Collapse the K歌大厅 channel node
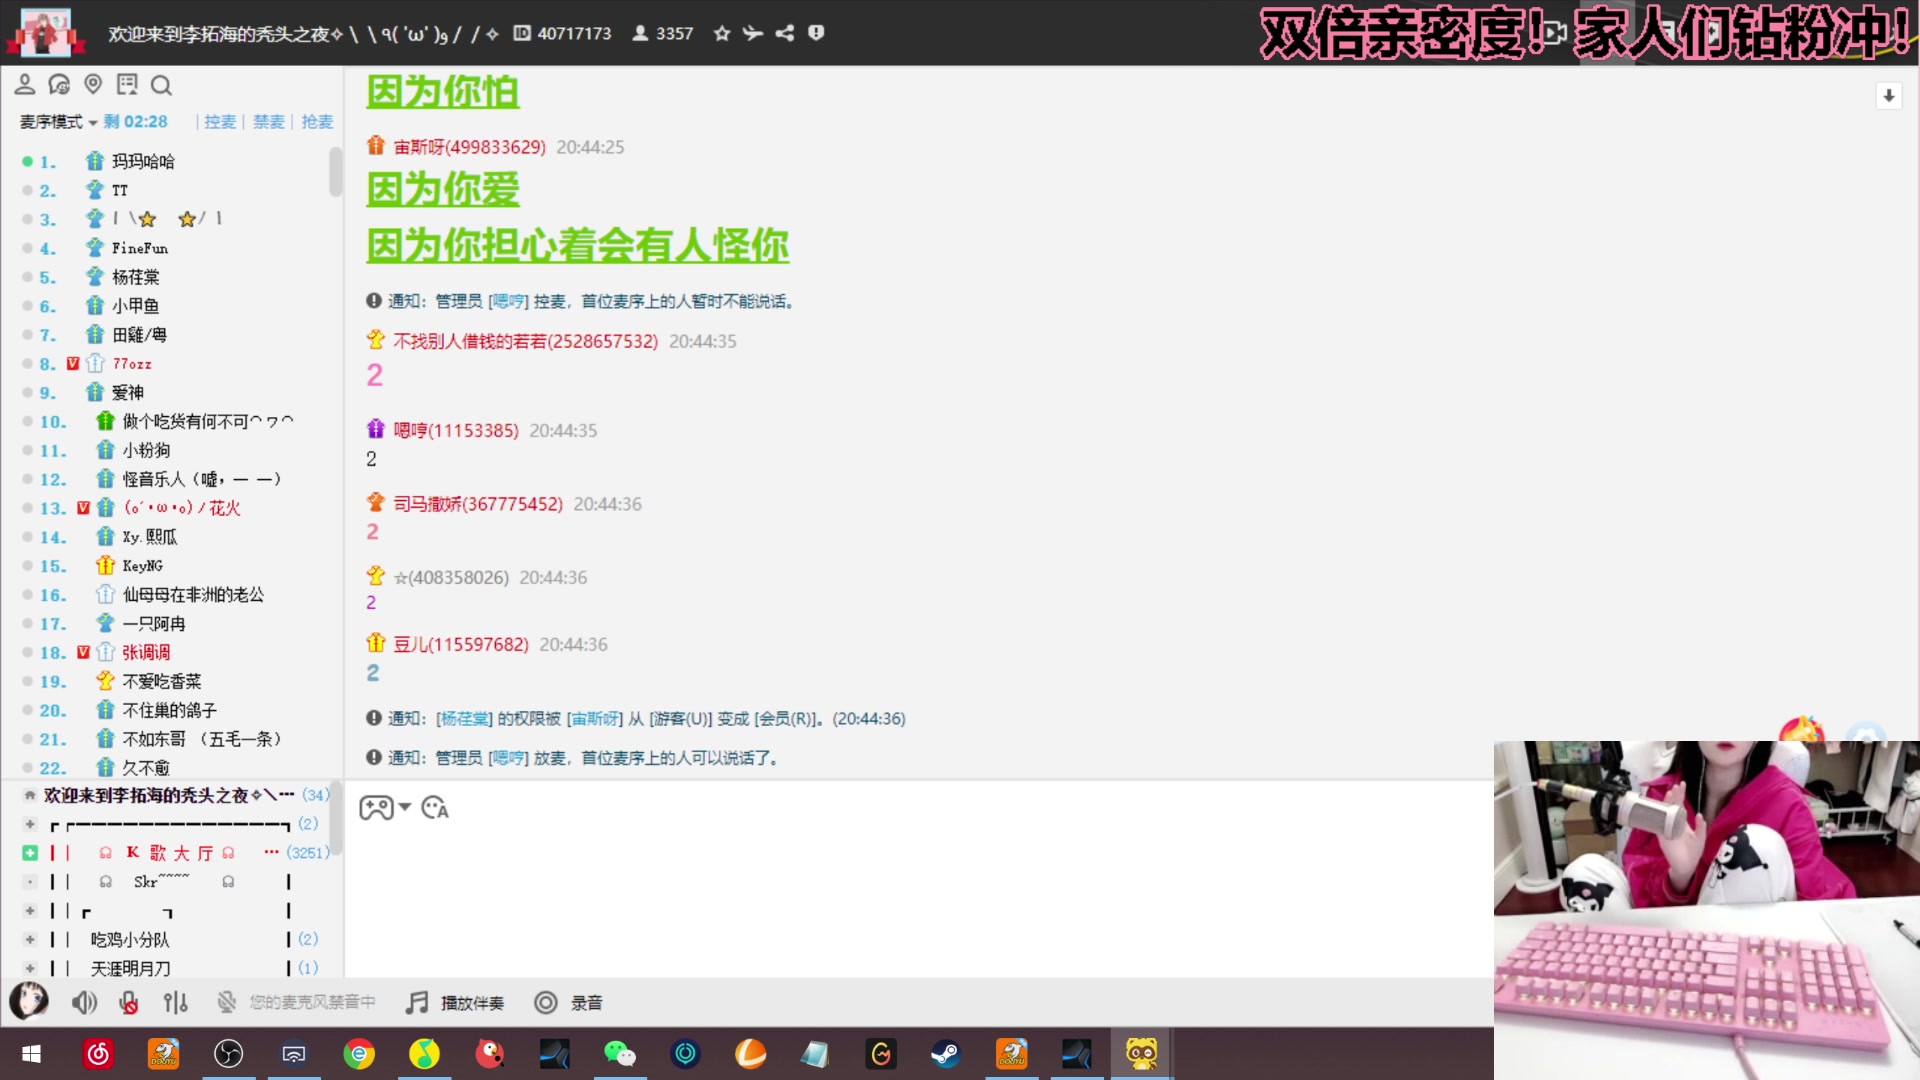 [29, 852]
